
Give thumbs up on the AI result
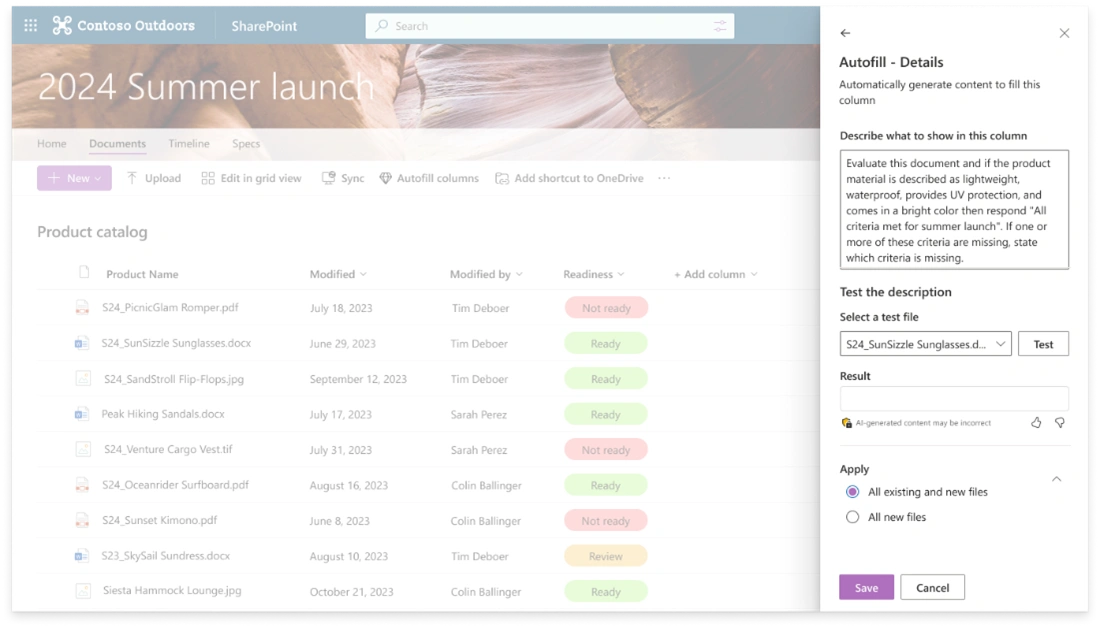[1037, 422]
